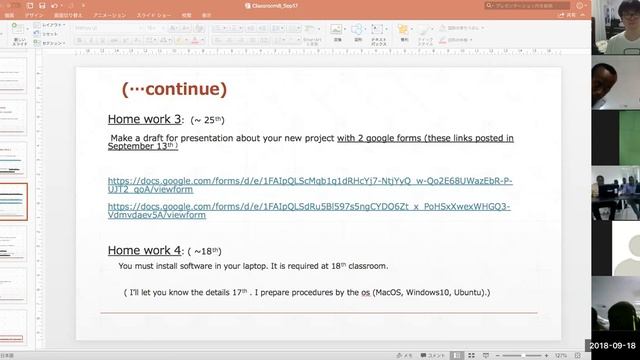Click the search presentation field
Image resolution: width=640 pixels, height=360 pixels.
coord(527,5)
